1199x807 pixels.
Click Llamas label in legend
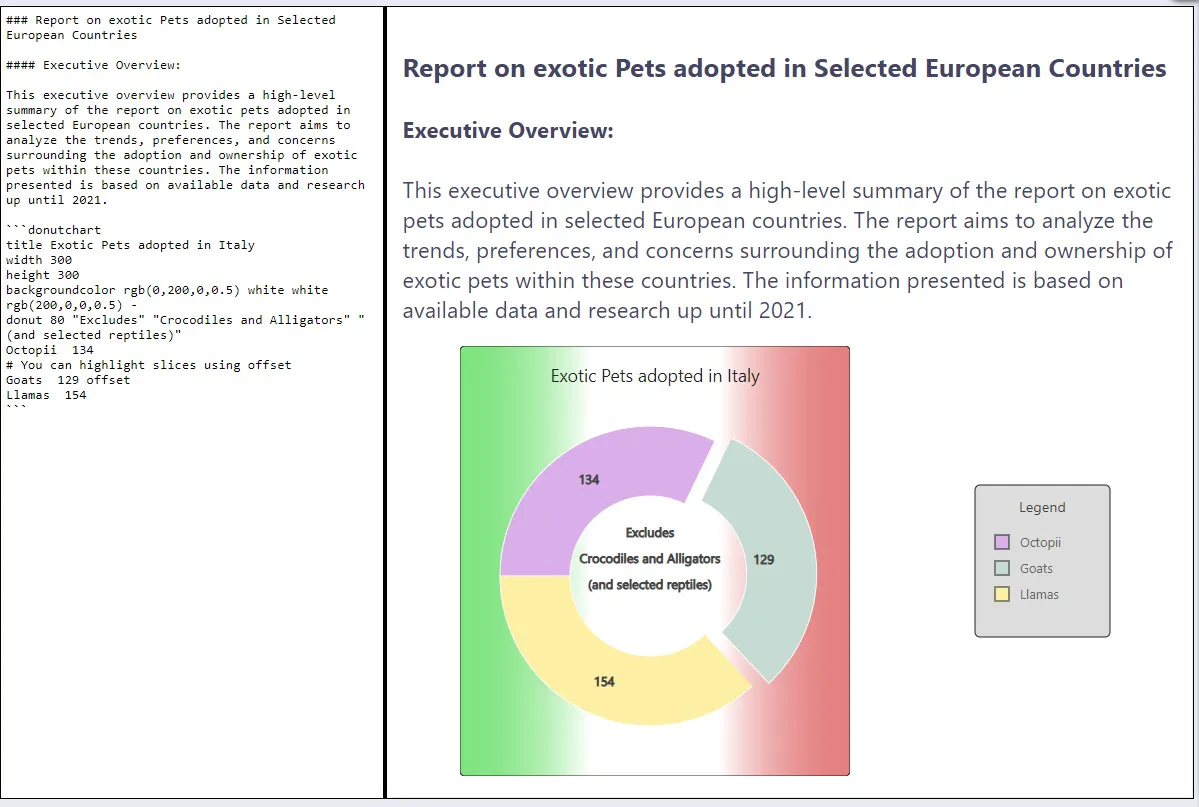click(1039, 594)
